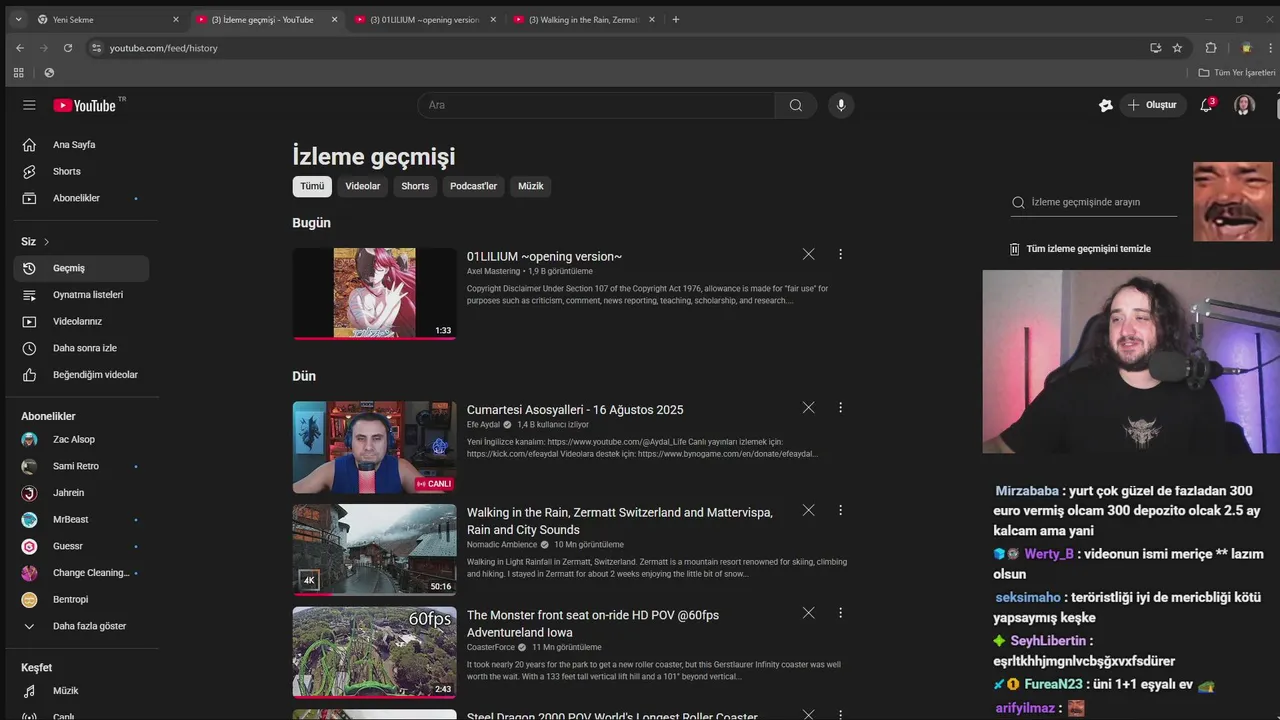Click browser back arrow

(19, 48)
